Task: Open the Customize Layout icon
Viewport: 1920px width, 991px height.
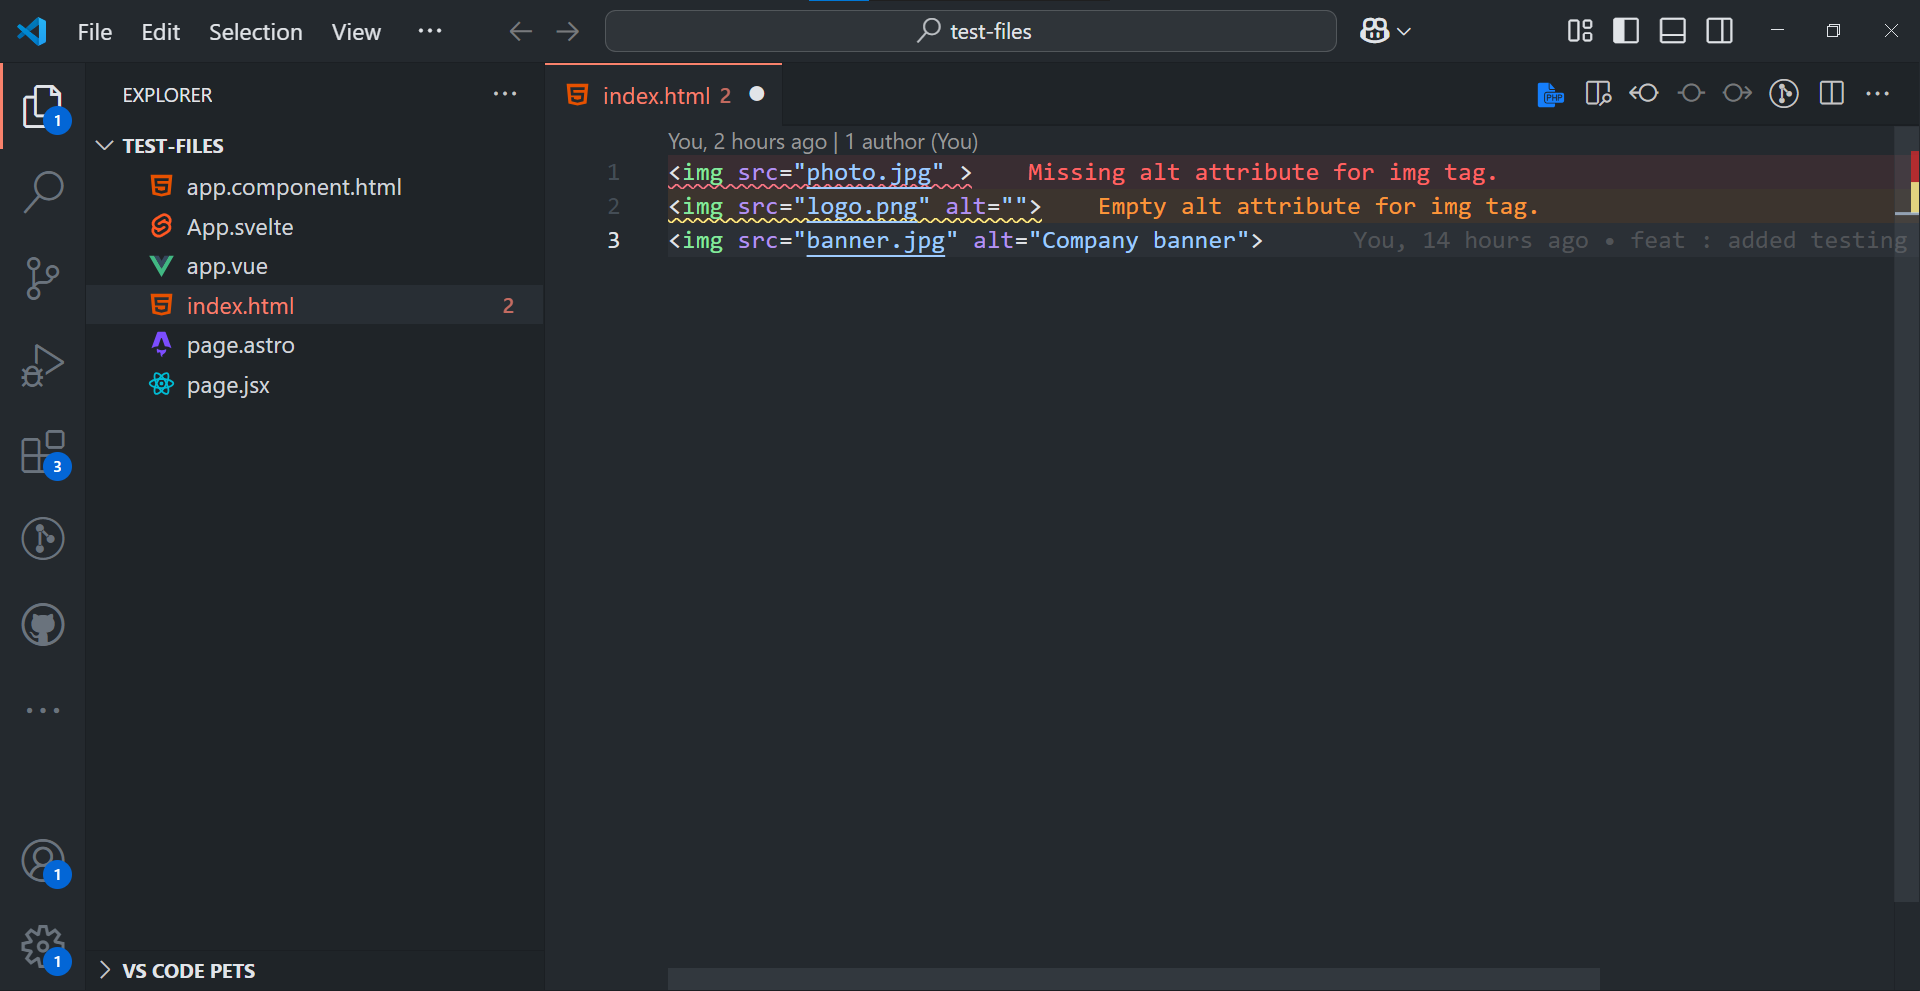Action: click(1580, 31)
